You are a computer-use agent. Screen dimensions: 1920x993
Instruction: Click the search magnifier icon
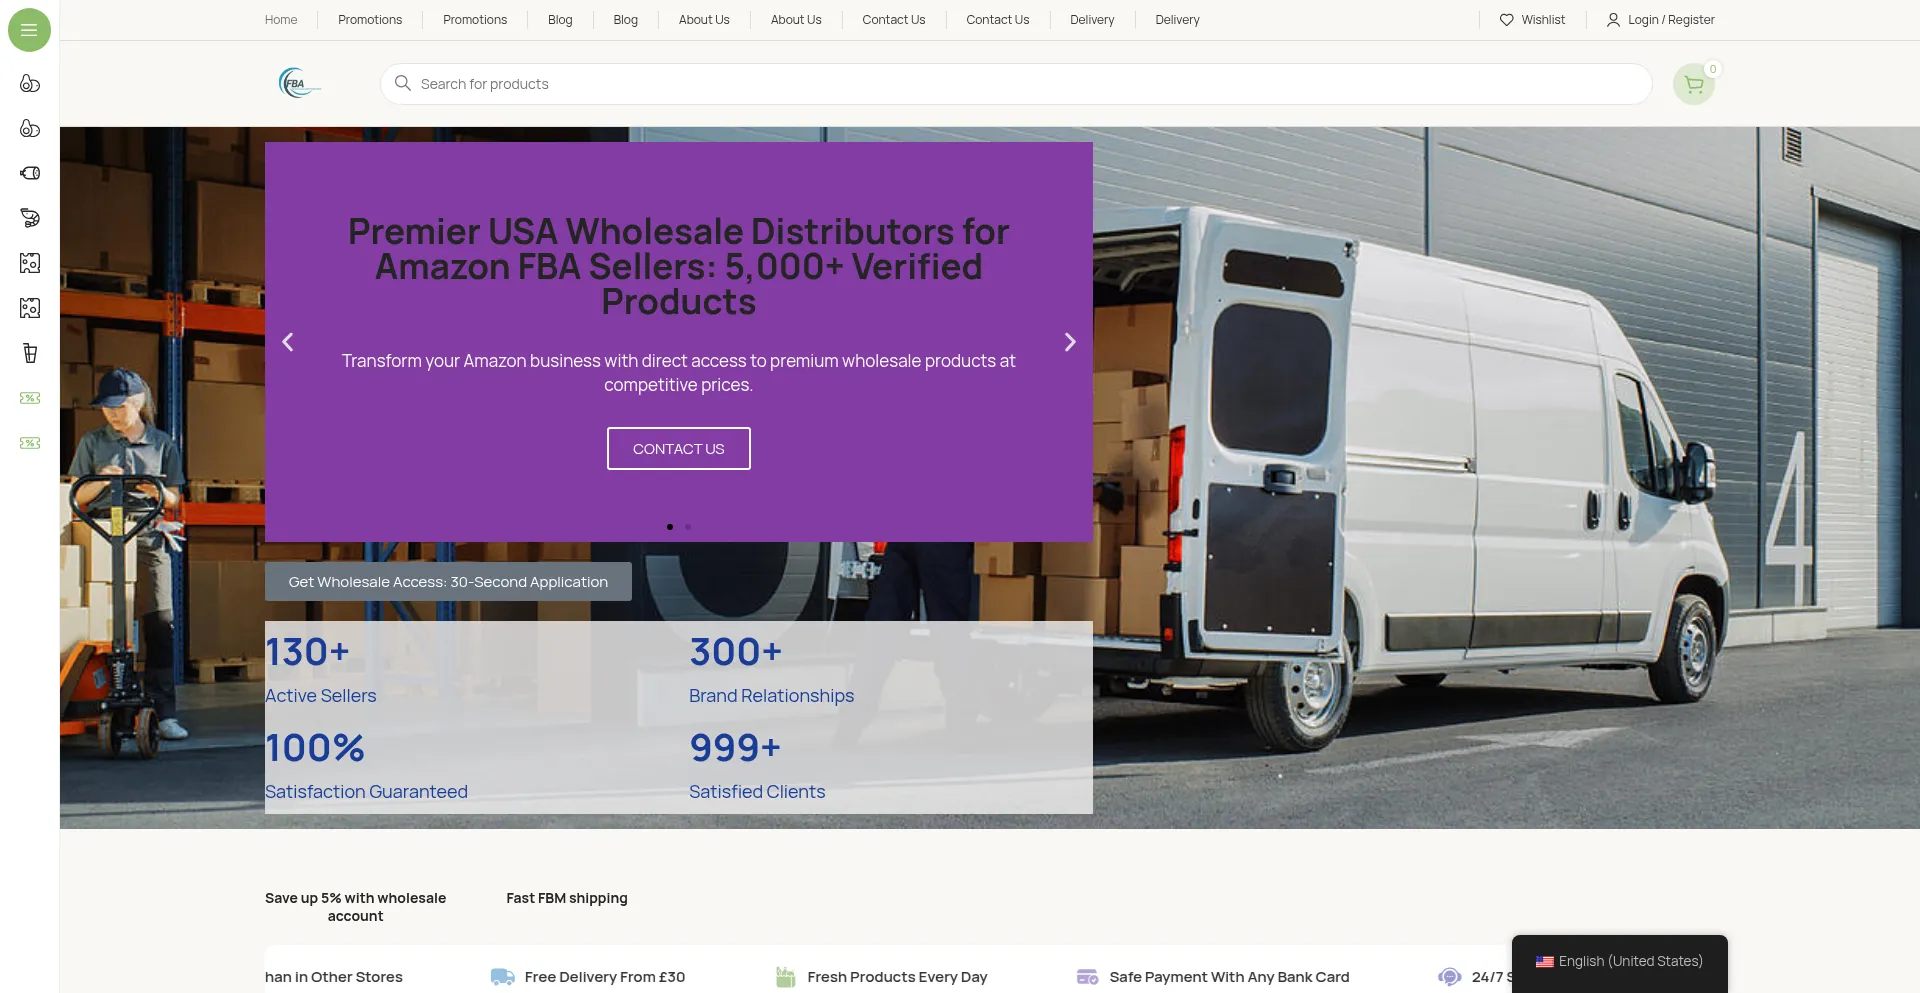(x=403, y=83)
